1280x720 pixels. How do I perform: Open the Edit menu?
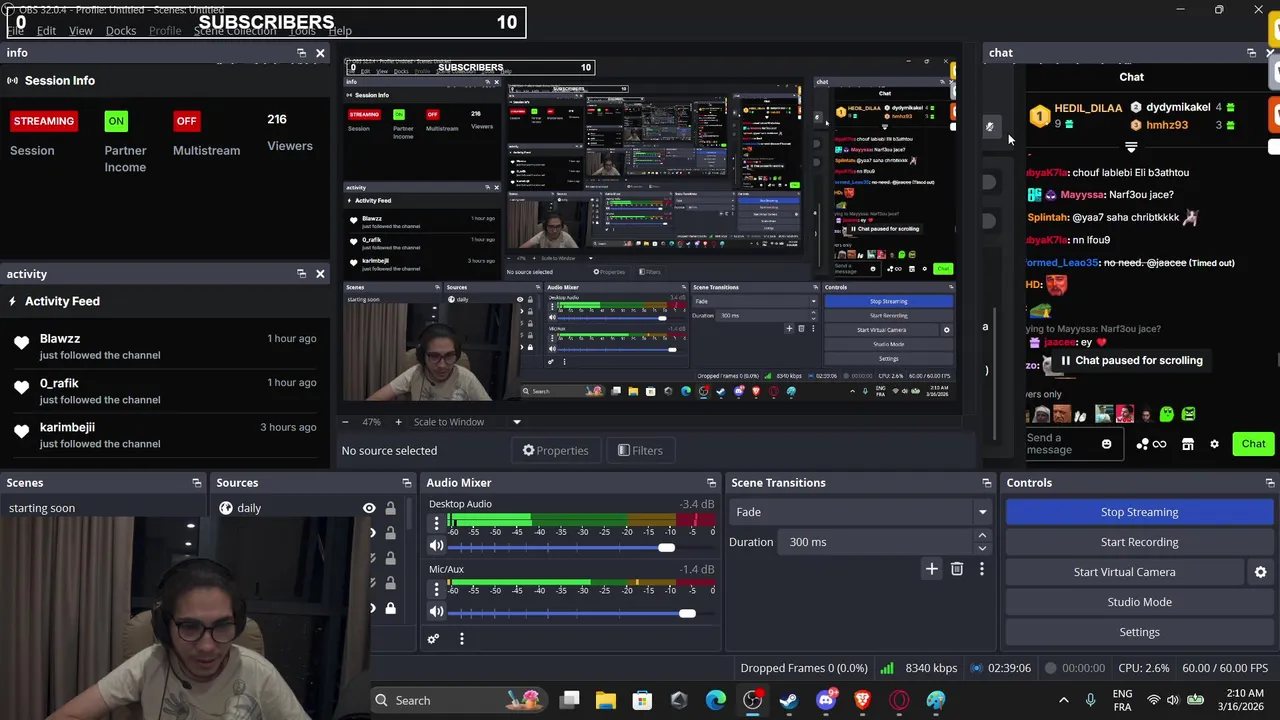click(46, 31)
